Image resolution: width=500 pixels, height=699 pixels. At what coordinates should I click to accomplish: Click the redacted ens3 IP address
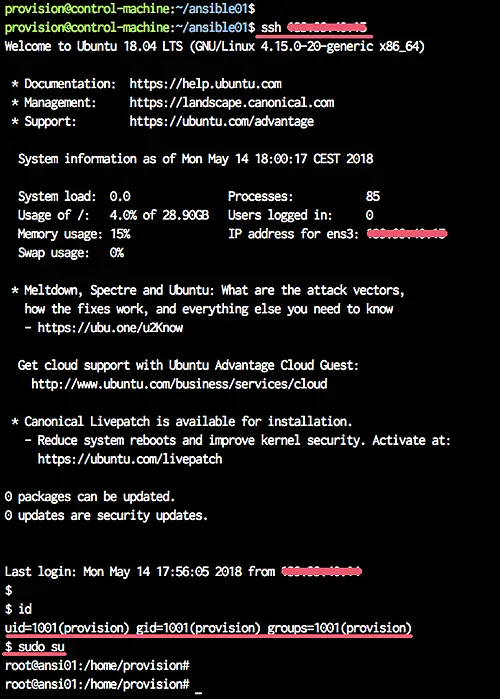406,234
